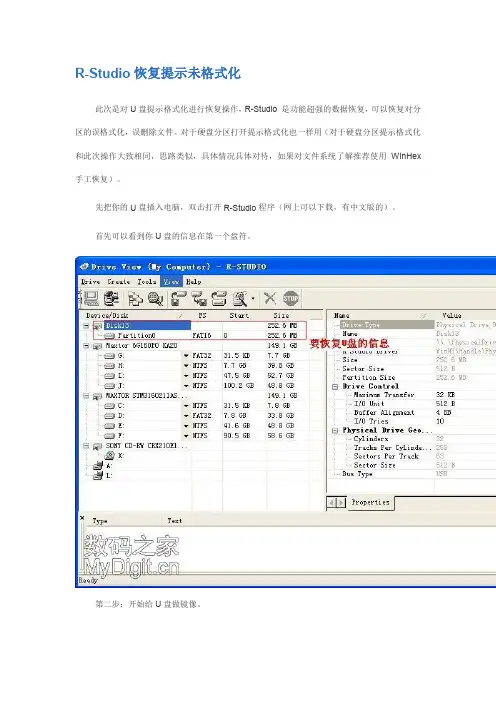Open the highlighted View menu
The image size is (496, 702).
171,282
